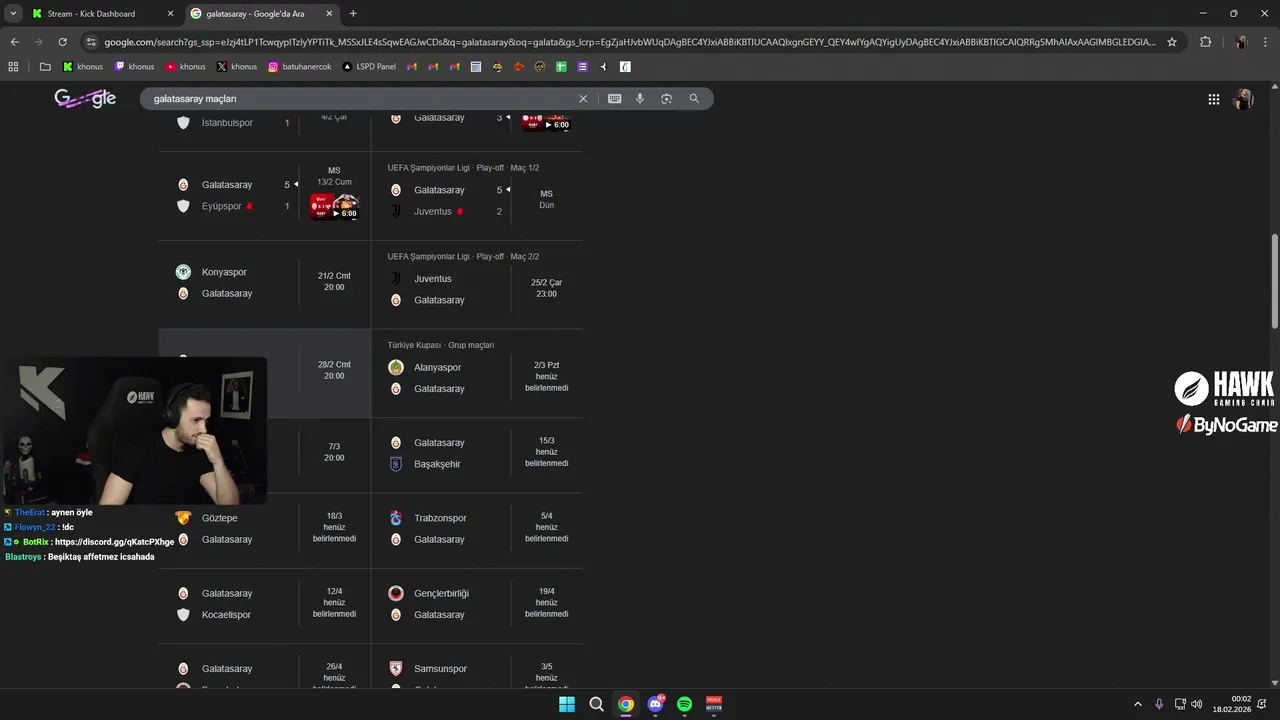Open Windows taskbar search
Image resolution: width=1280 pixels, height=720 pixels.
(596, 704)
